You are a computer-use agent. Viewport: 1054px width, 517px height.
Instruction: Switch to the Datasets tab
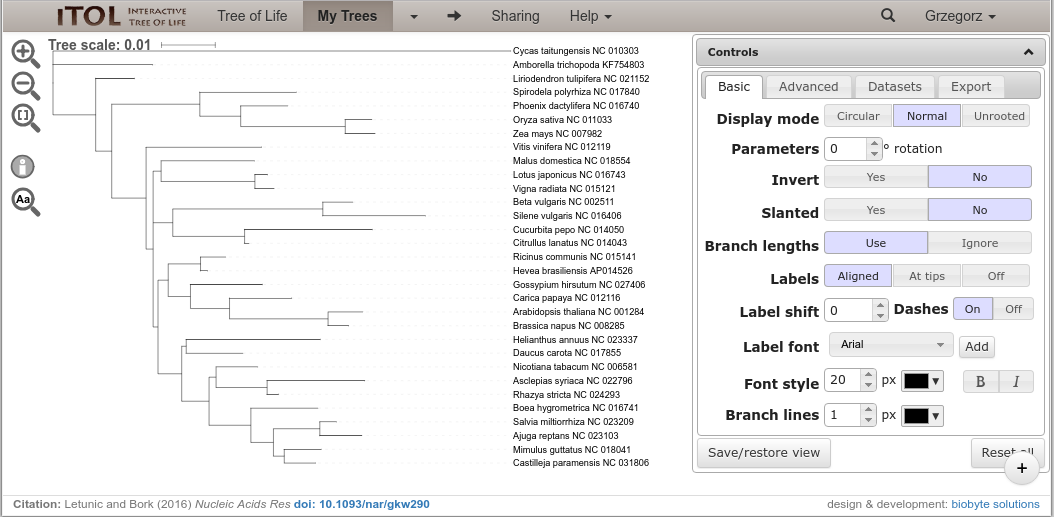(x=895, y=87)
